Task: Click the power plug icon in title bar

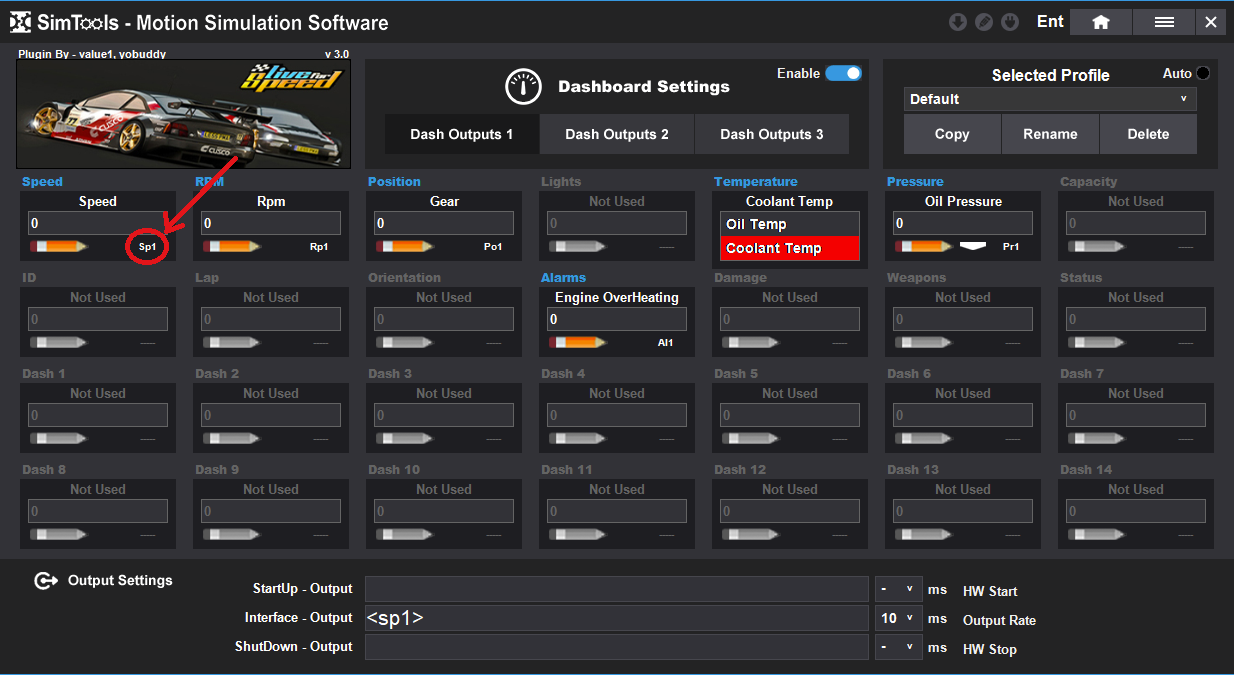Action: pos(1010,22)
